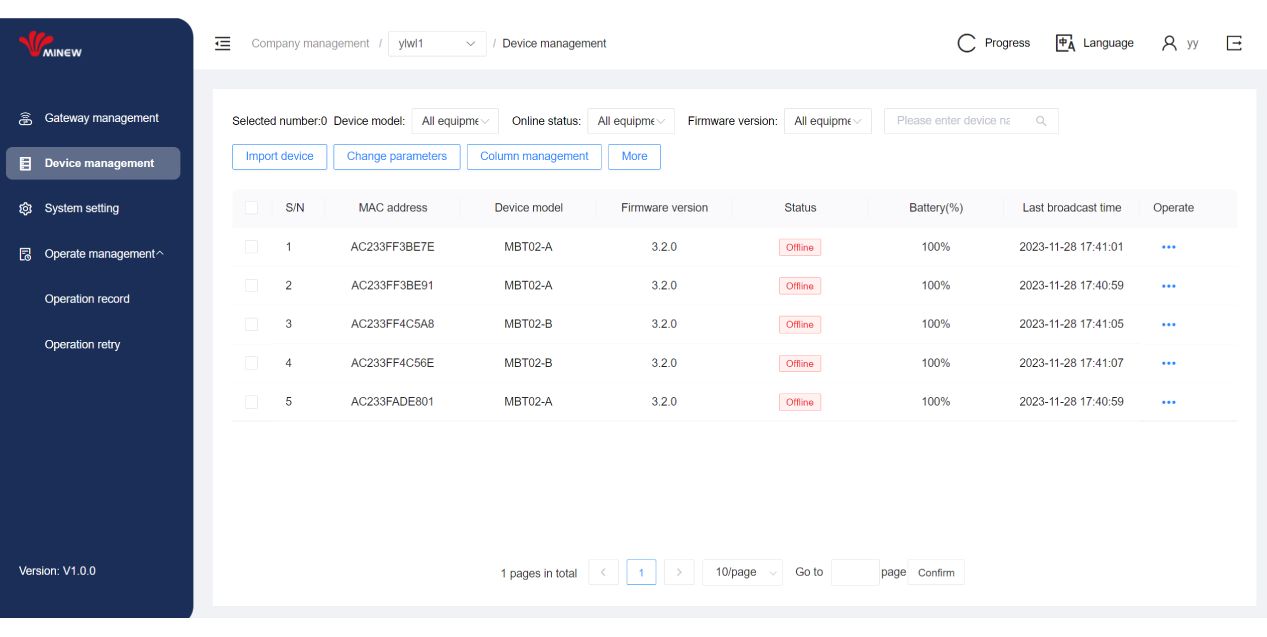1267x637 pixels.
Task: Click the logout icon in the header
Action: (1234, 43)
